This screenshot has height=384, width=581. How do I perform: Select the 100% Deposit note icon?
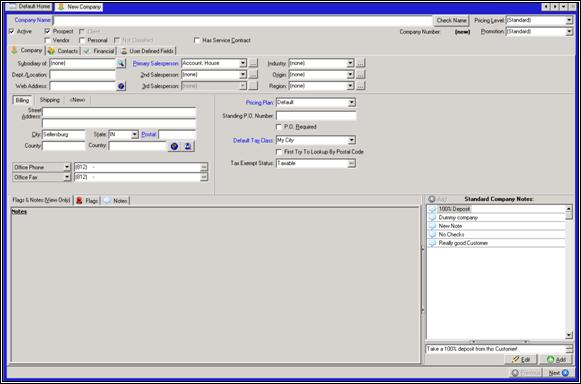click(x=432, y=209)
